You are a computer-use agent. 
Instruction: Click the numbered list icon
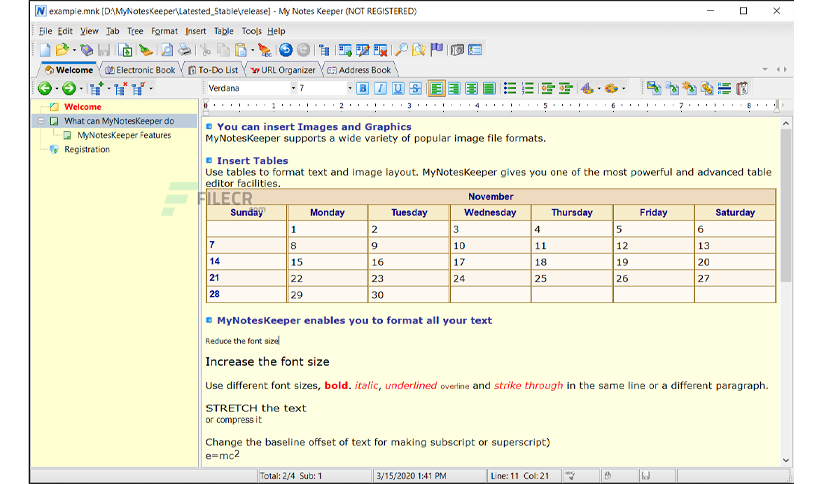[x=527, y=88]
